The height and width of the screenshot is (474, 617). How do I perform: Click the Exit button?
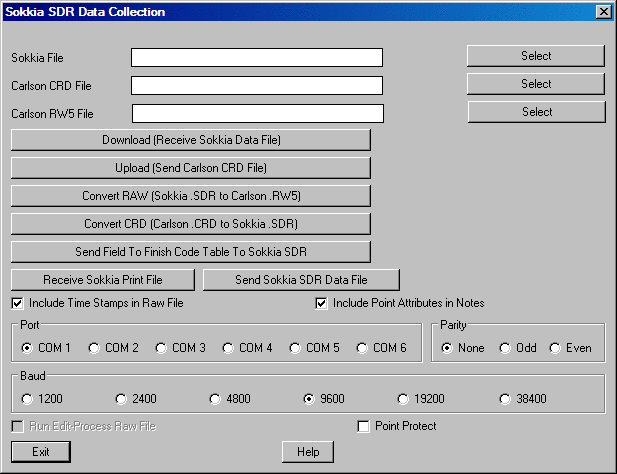41,452
